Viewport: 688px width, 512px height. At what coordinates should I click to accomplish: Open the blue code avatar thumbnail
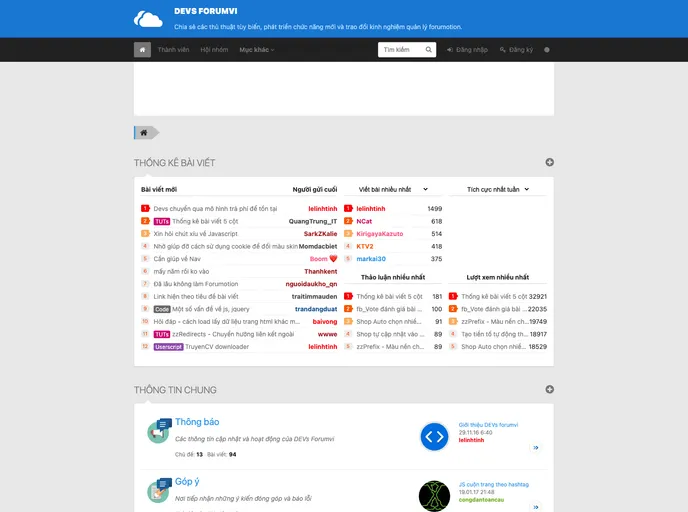point(433,436)
